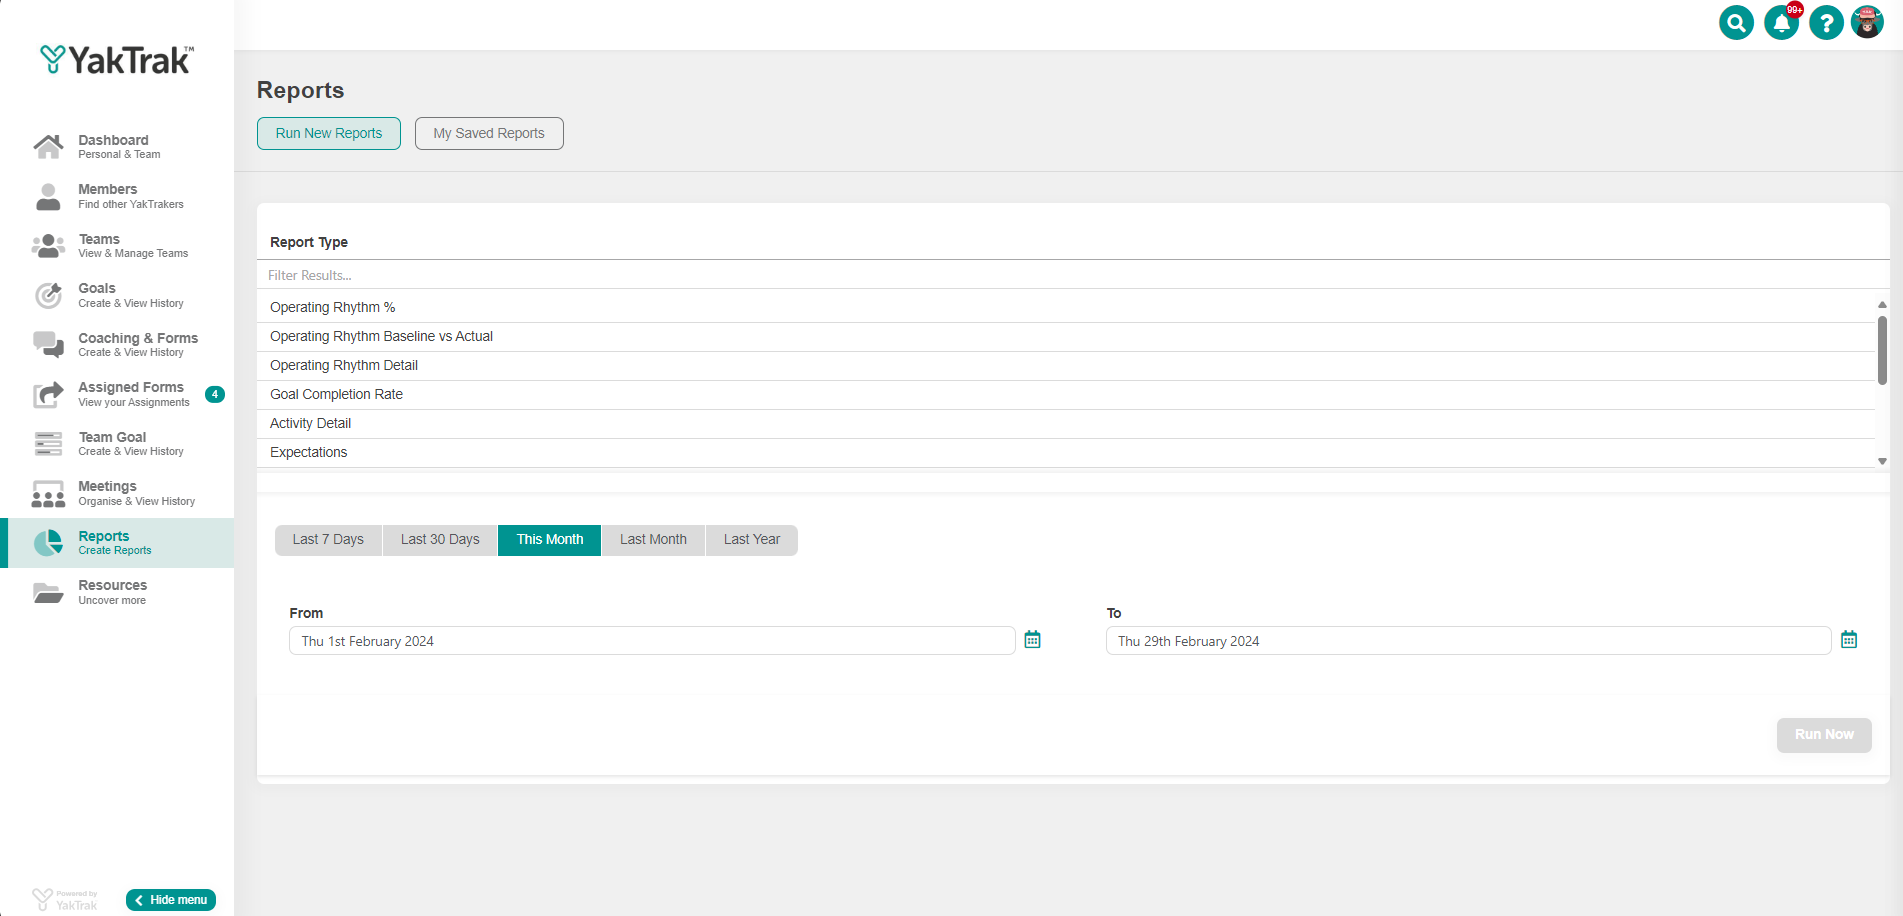Screen dimensions: 1903x916
Task: Switch to My Saved Reports tab
Action: [489, 133]
